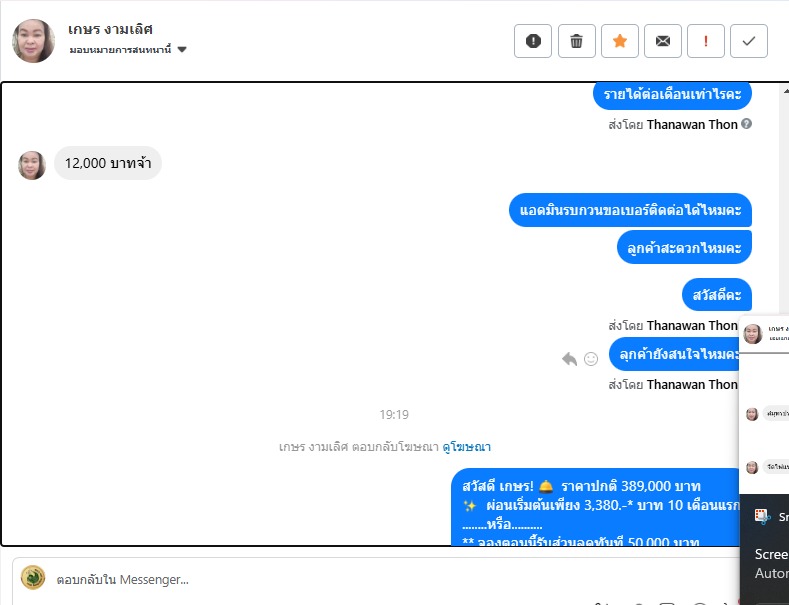The height and width of the screenshot is (605, 789).
Task: Click the 12,000 บาทจ้า message bubble
Action: (x=108, y=163)
